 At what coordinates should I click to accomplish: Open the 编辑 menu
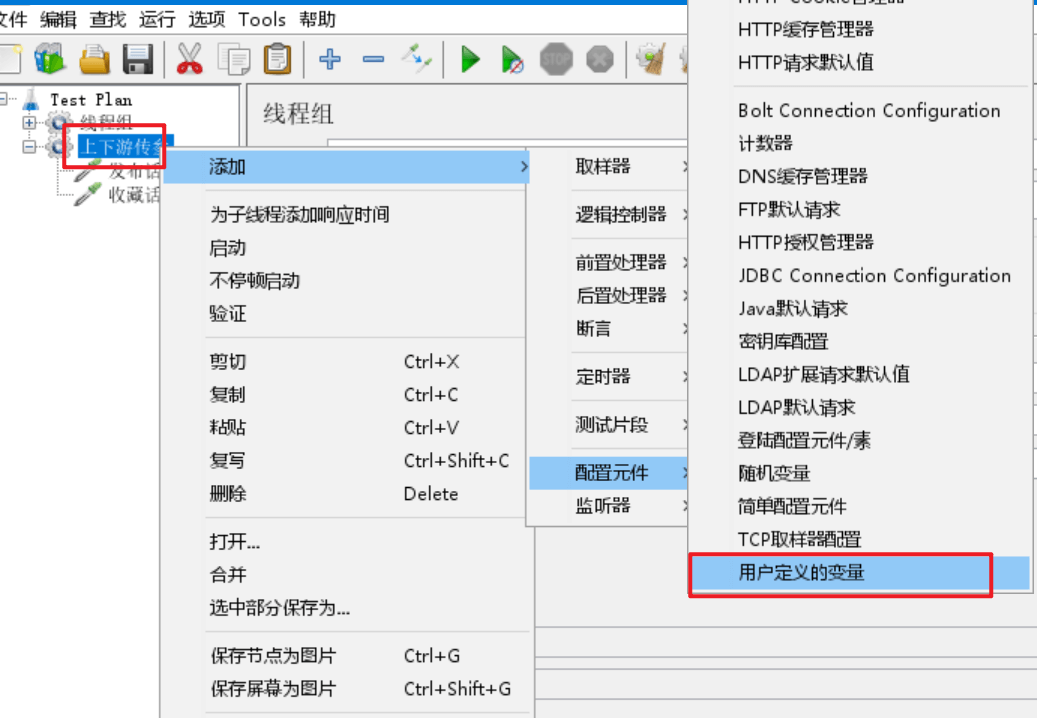pos(58,19)
